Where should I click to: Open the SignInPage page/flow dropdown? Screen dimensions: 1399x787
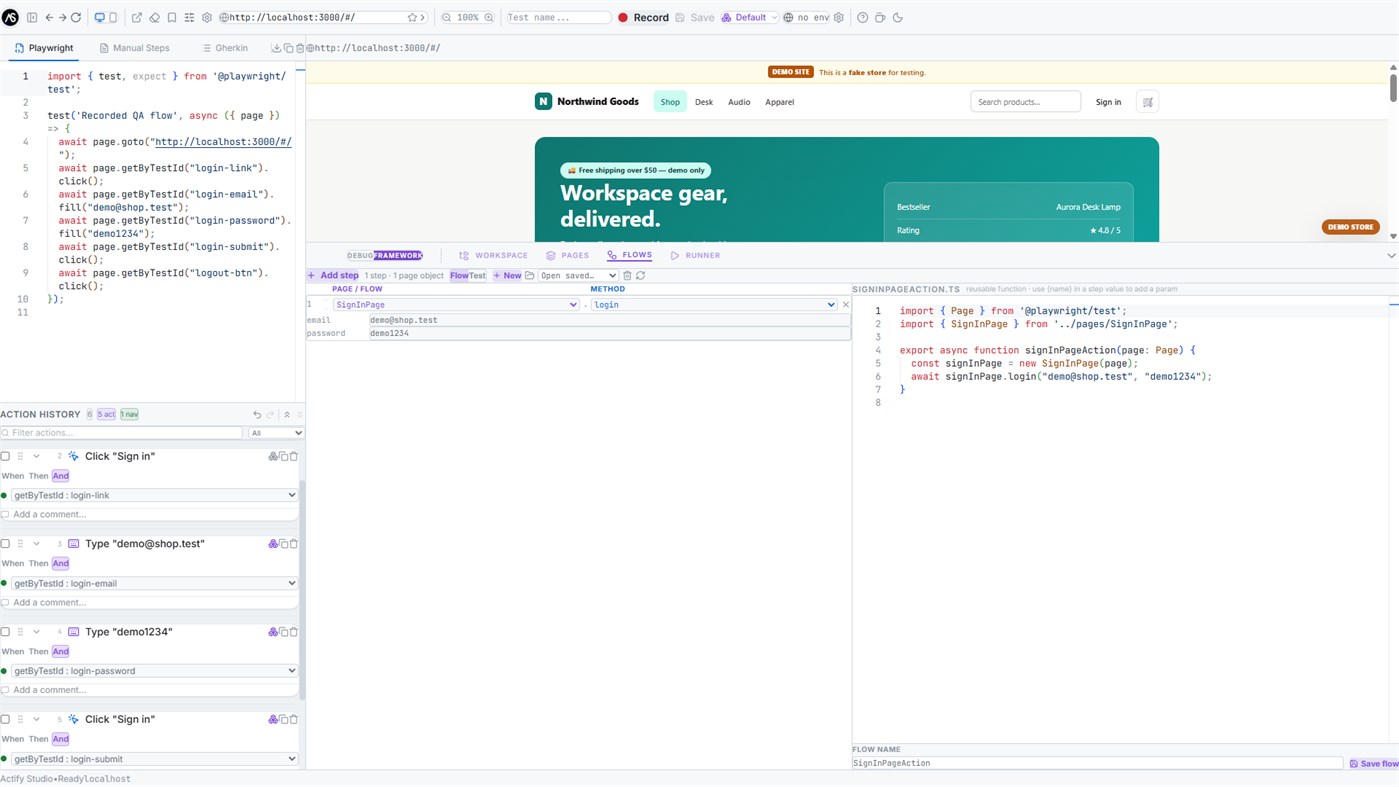(x=456, y=304)
